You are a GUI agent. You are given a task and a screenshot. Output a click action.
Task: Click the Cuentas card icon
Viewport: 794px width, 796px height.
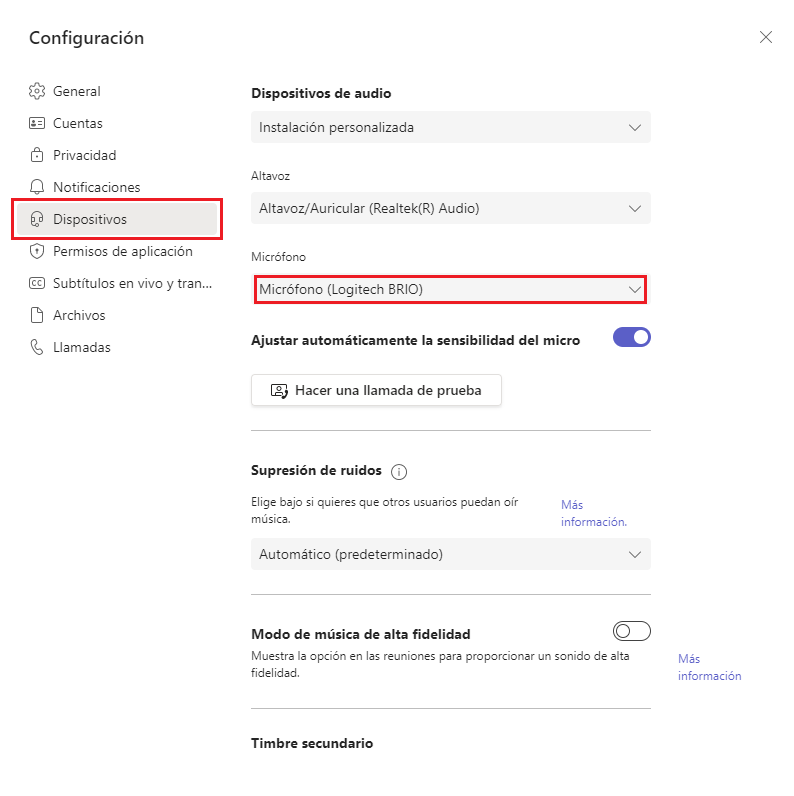37,123
